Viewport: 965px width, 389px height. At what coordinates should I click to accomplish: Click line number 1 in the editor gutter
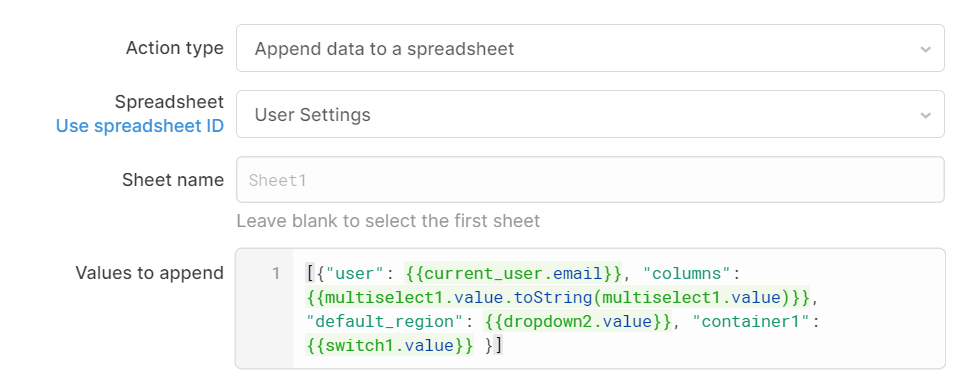[276, 273]
